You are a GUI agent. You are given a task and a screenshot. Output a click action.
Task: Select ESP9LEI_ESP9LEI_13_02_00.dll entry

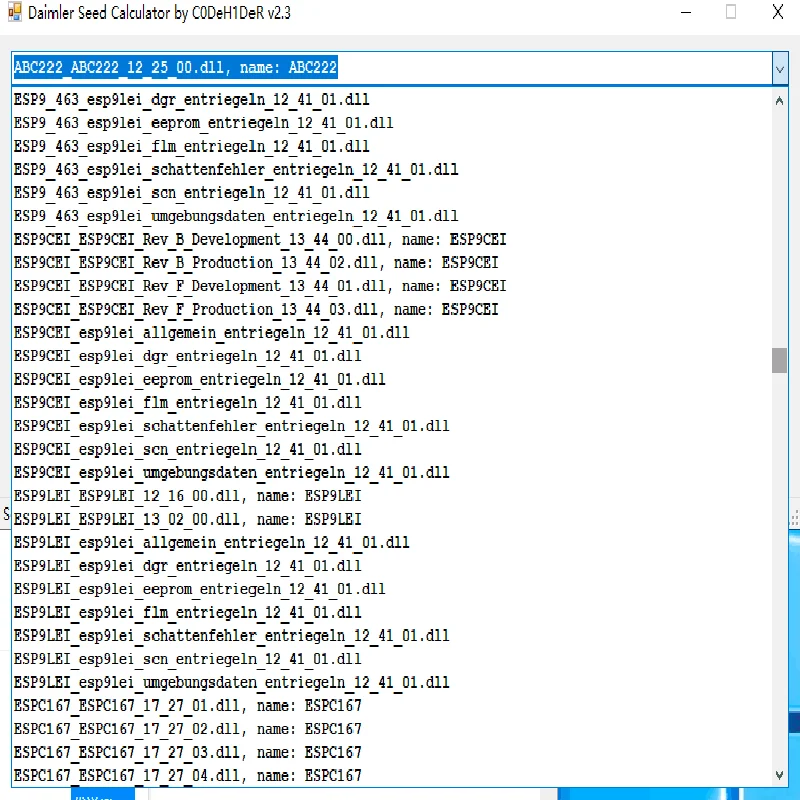point(392,519)
